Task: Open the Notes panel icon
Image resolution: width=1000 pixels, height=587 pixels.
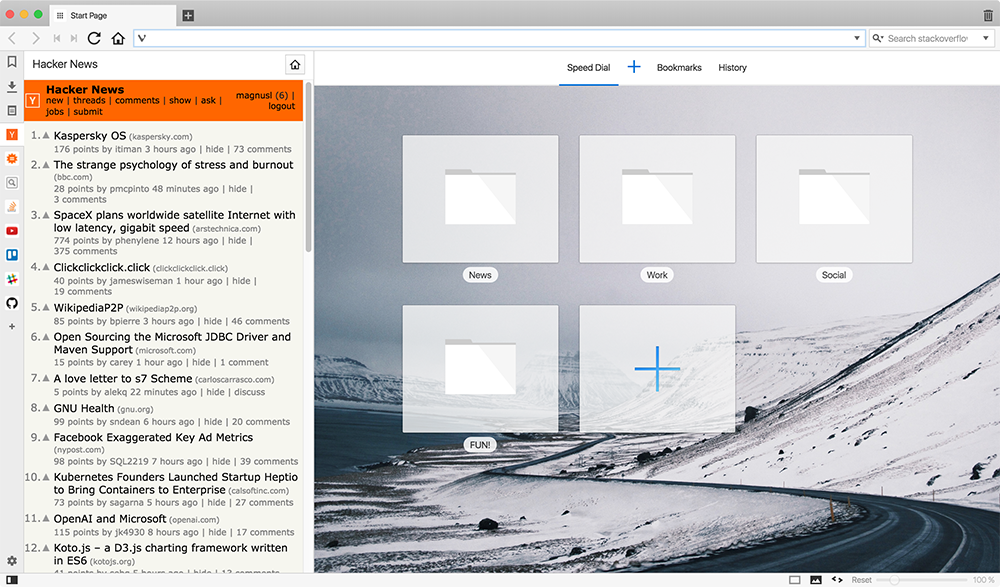Action: coord(11,110)
